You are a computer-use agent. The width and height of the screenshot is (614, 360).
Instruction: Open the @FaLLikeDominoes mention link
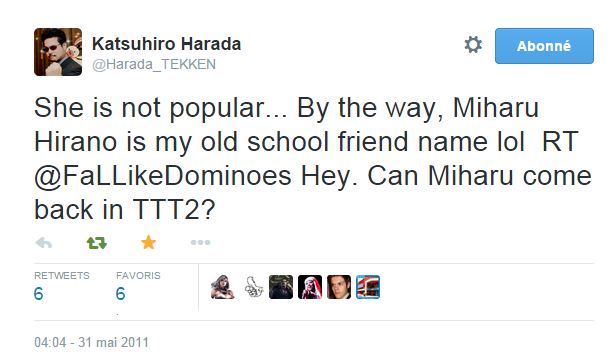click(x=163, y=176)
